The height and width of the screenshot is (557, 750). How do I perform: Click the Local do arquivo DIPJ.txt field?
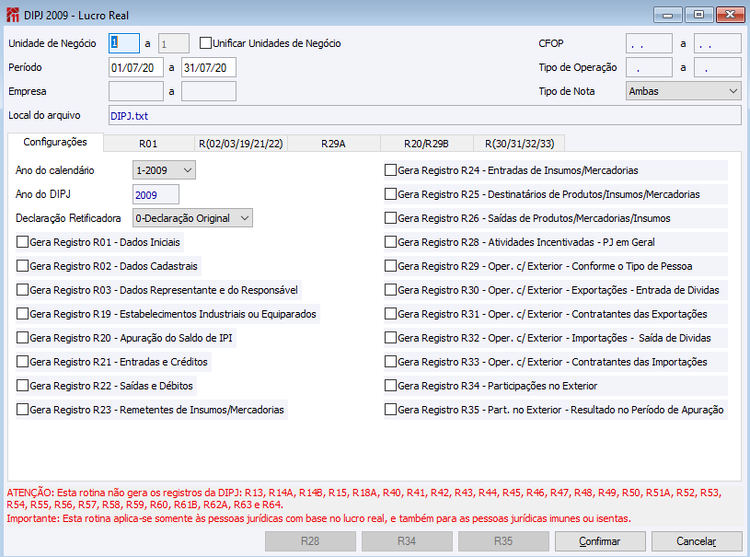pos(425,115)
